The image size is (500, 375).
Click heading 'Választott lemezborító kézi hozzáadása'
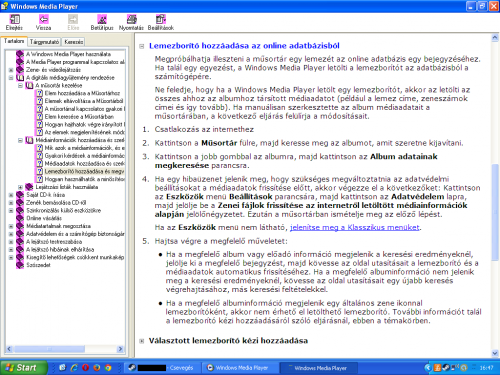tap(228, 341)
